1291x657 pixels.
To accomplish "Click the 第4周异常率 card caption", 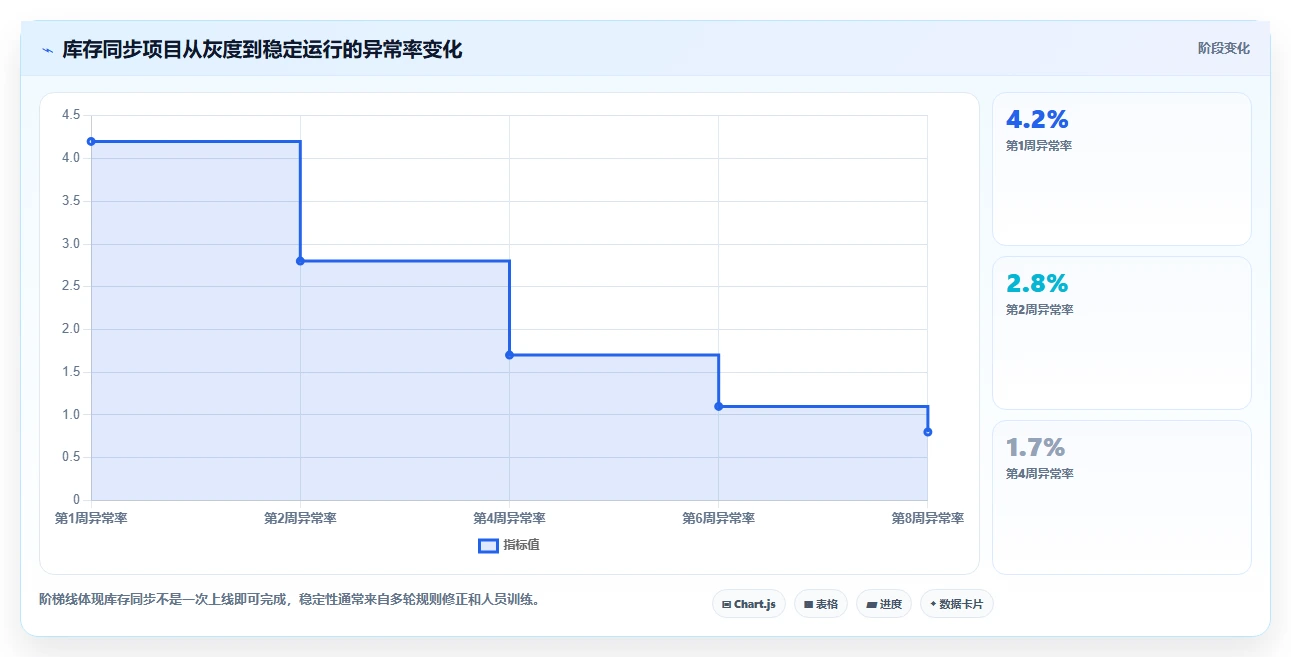I will 1039,474.
